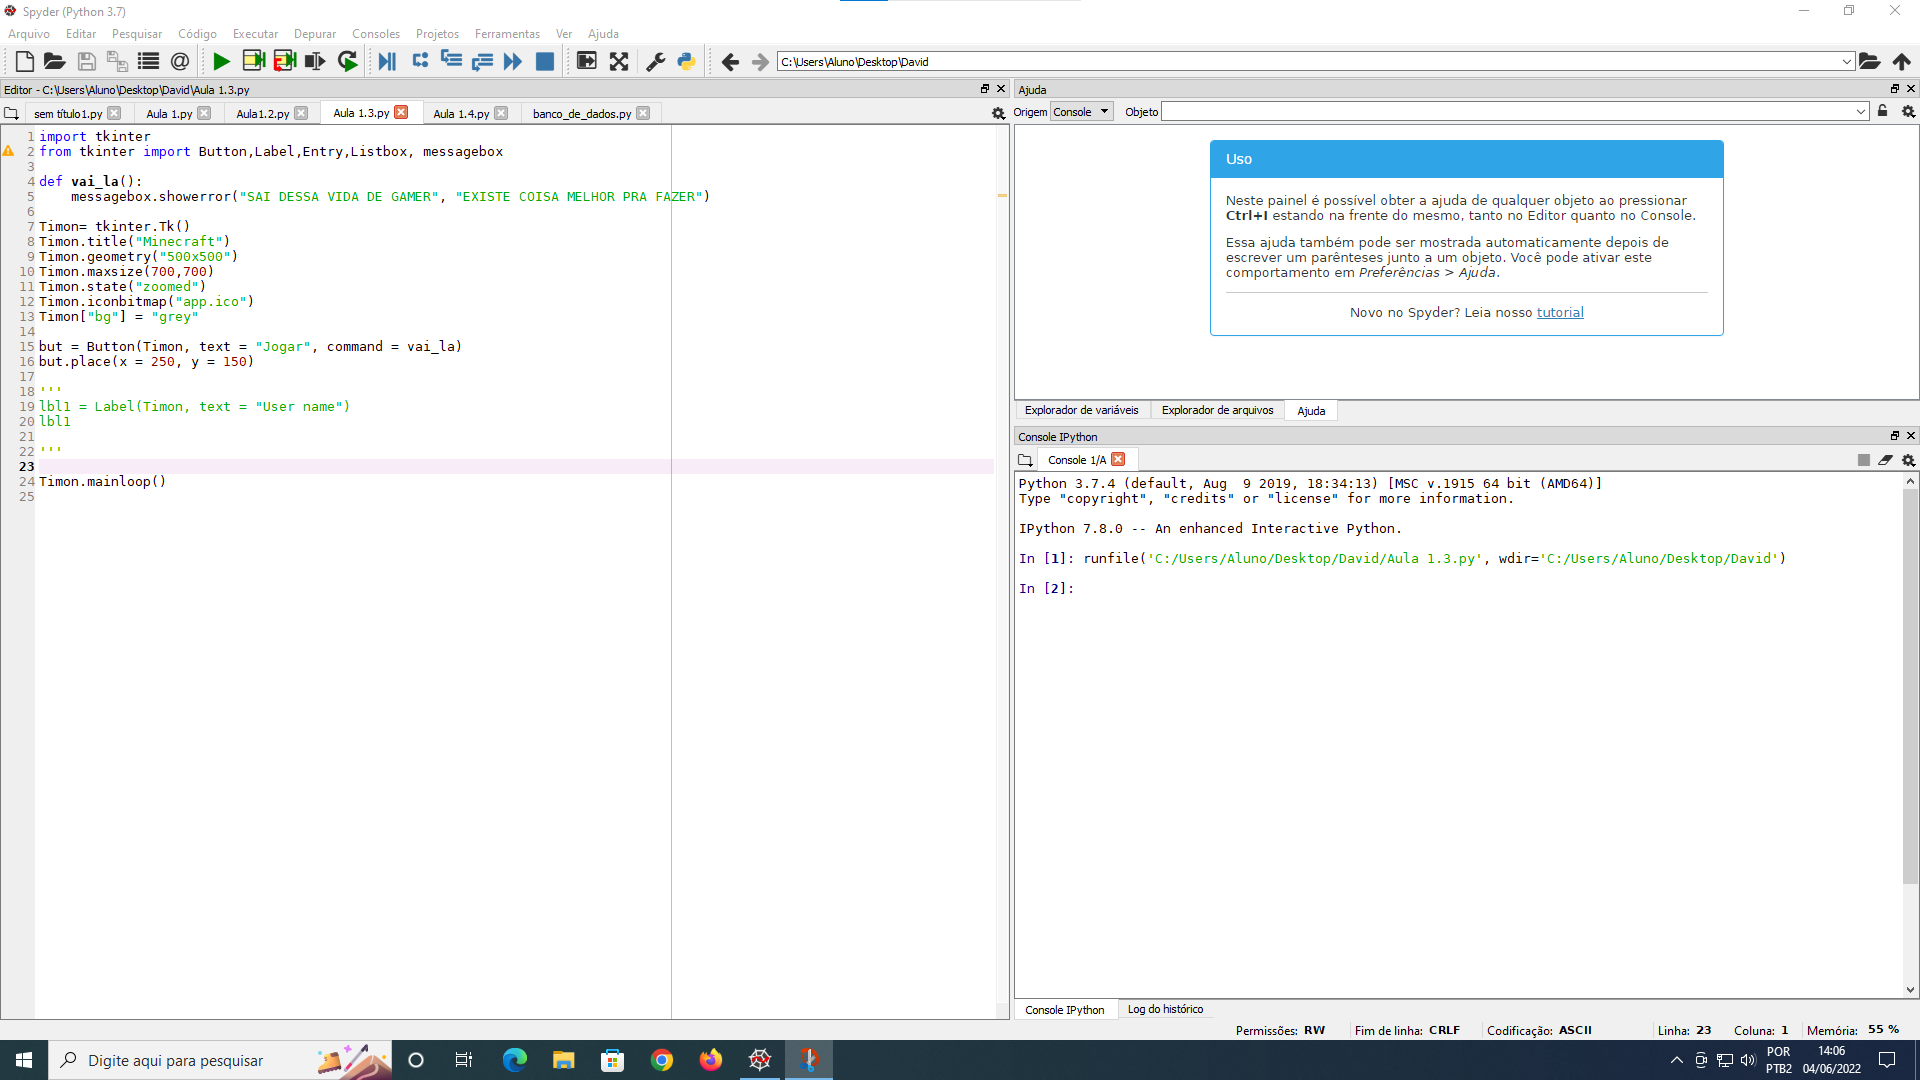This screenshot has height=1080, width=1920.
Task: Step into function (debug)
Action: (x=451, y=62)
